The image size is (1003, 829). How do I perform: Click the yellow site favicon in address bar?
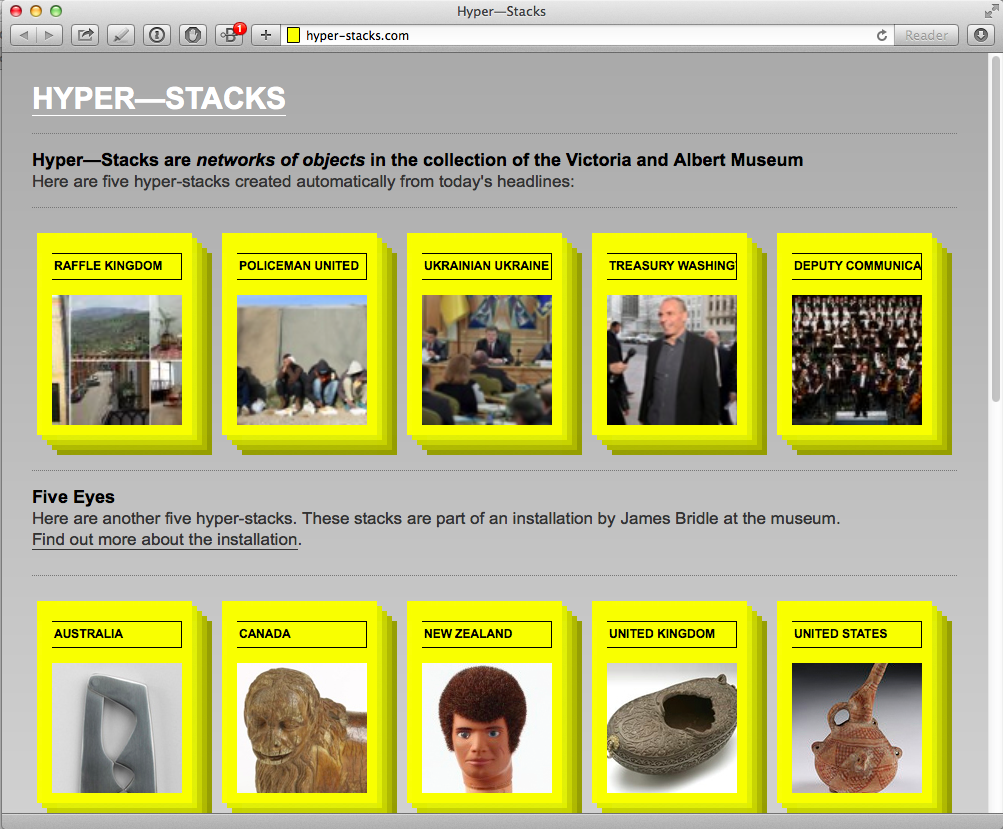click(294, 35)
